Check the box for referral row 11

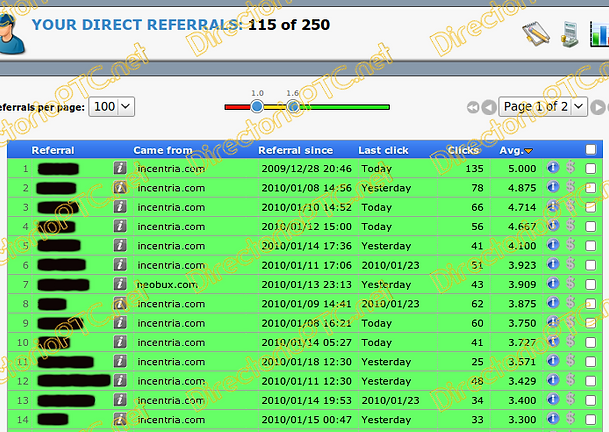tap(591, 362)
